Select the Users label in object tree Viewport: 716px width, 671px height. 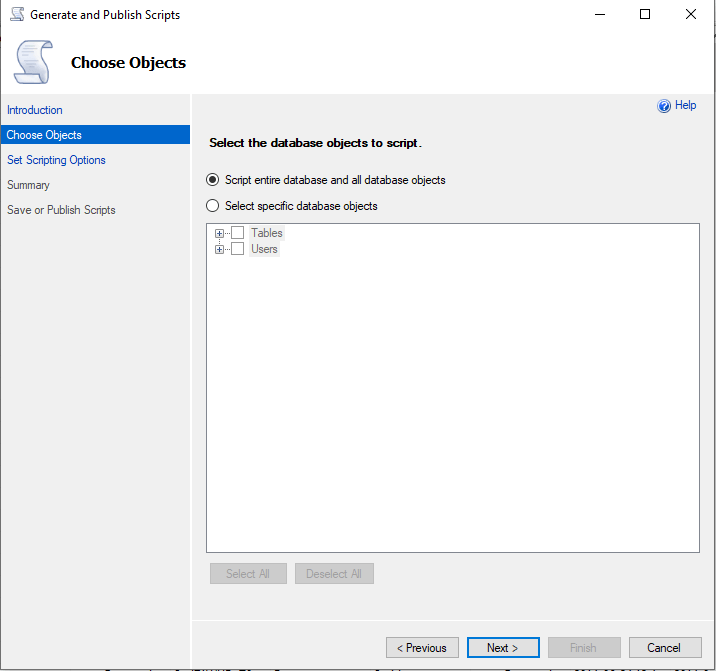[x=264, y=249]
